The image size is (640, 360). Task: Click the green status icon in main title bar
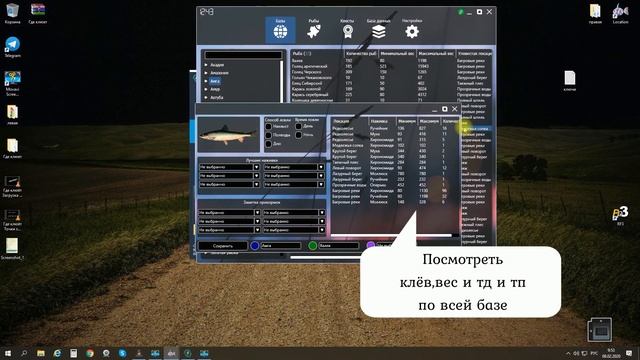[460, 12]
